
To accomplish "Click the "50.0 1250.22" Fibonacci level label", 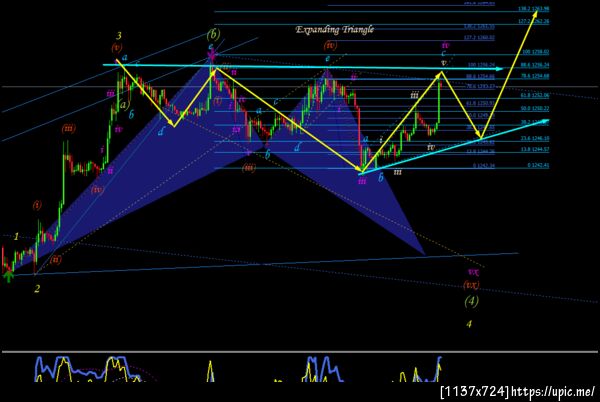I will tap(535, 109).
